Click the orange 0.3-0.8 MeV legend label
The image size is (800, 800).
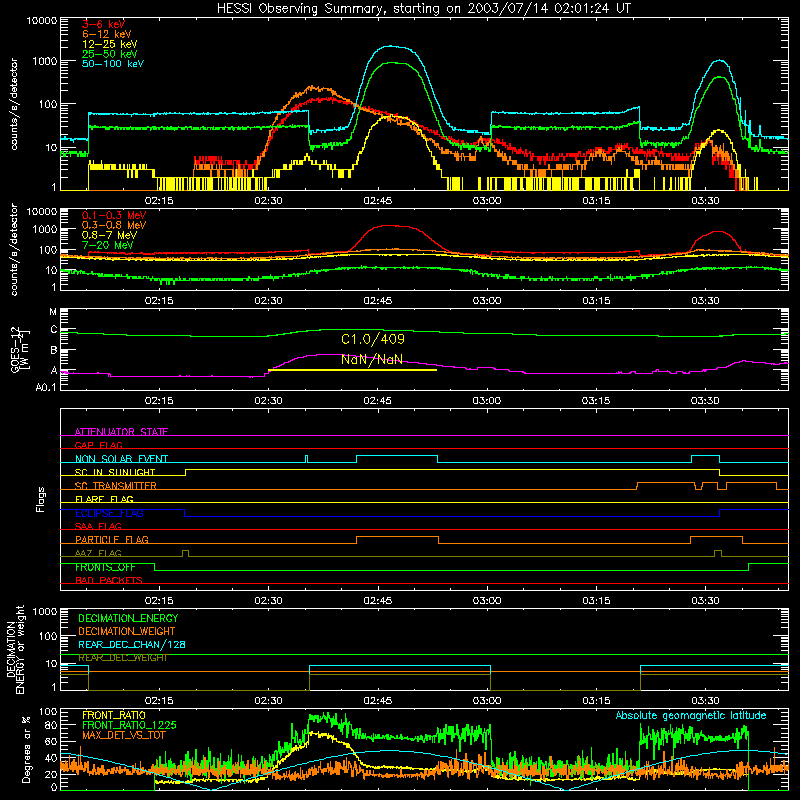[114, 225]
